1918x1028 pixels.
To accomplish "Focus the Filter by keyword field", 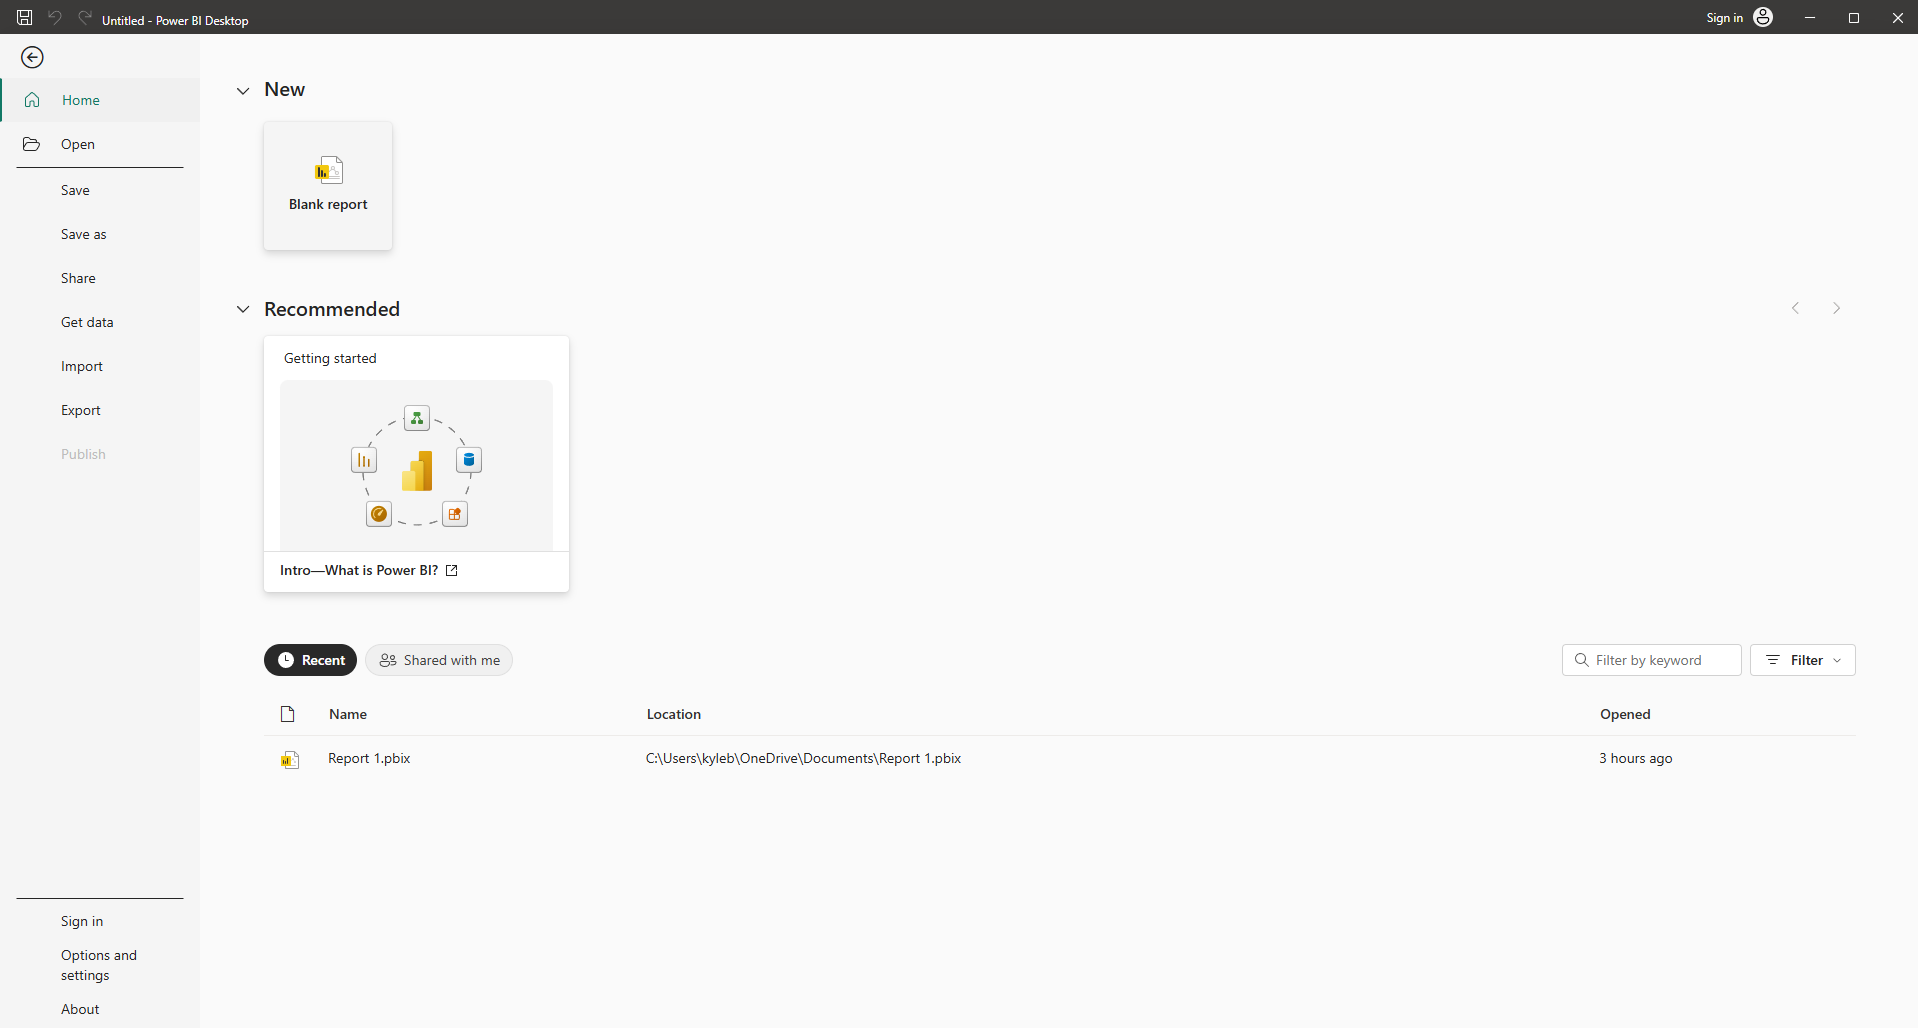I will point(1652,660).
